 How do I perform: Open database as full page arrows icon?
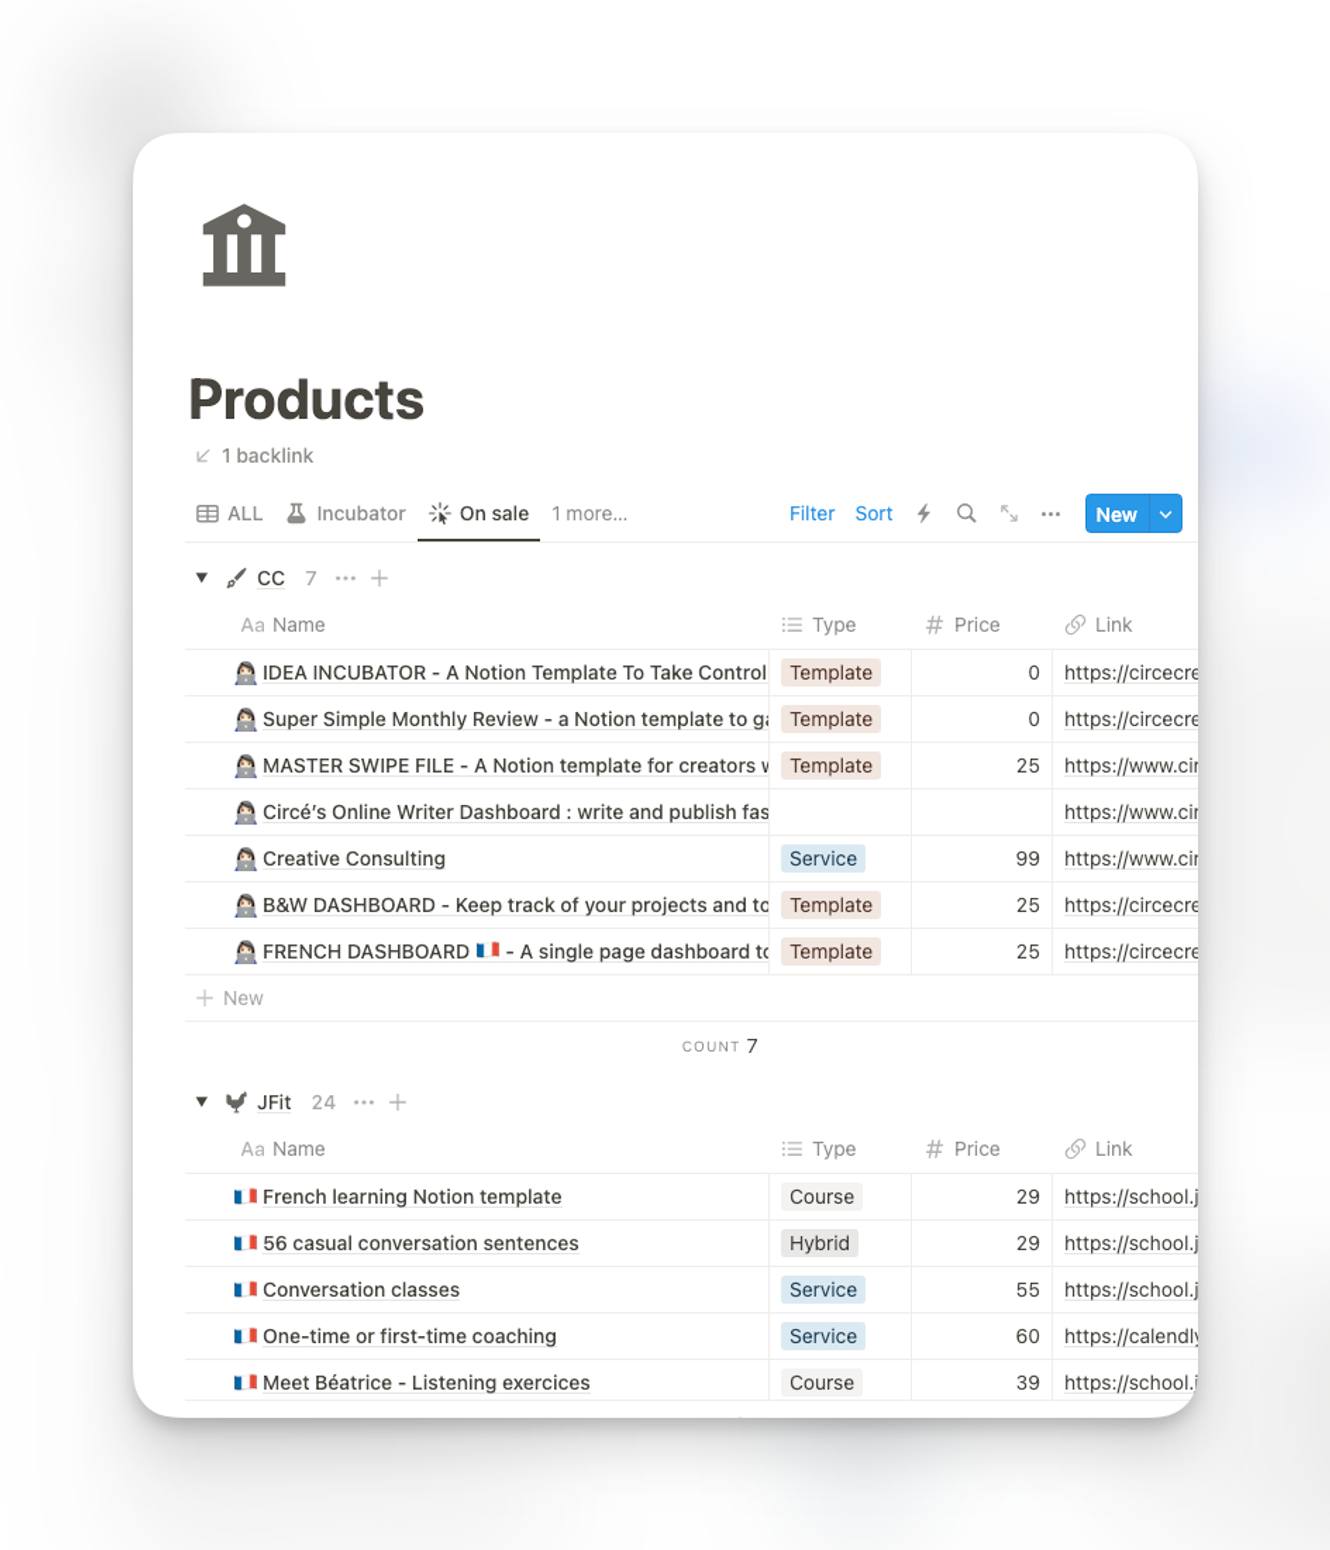point(1009,514)
